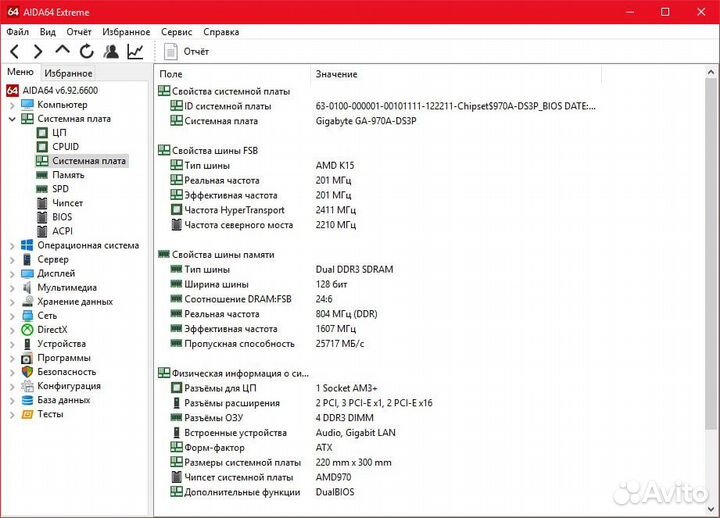Screen dimensions: 720x518
Task: Expand the Операционная система node
Action: (12, 246)
